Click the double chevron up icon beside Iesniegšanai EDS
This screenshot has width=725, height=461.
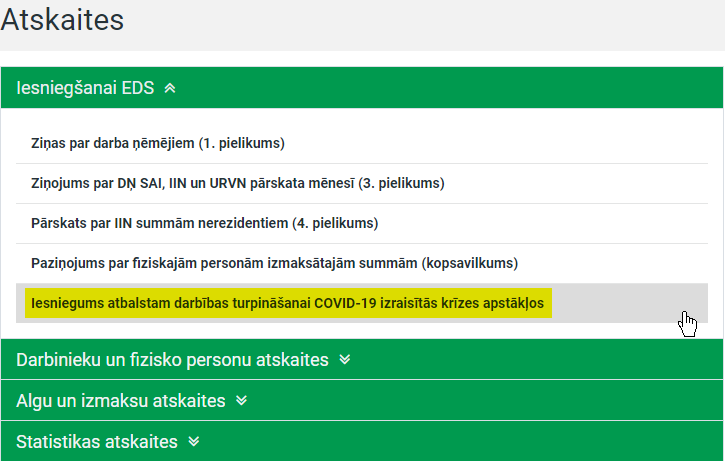tap(170, 88)
